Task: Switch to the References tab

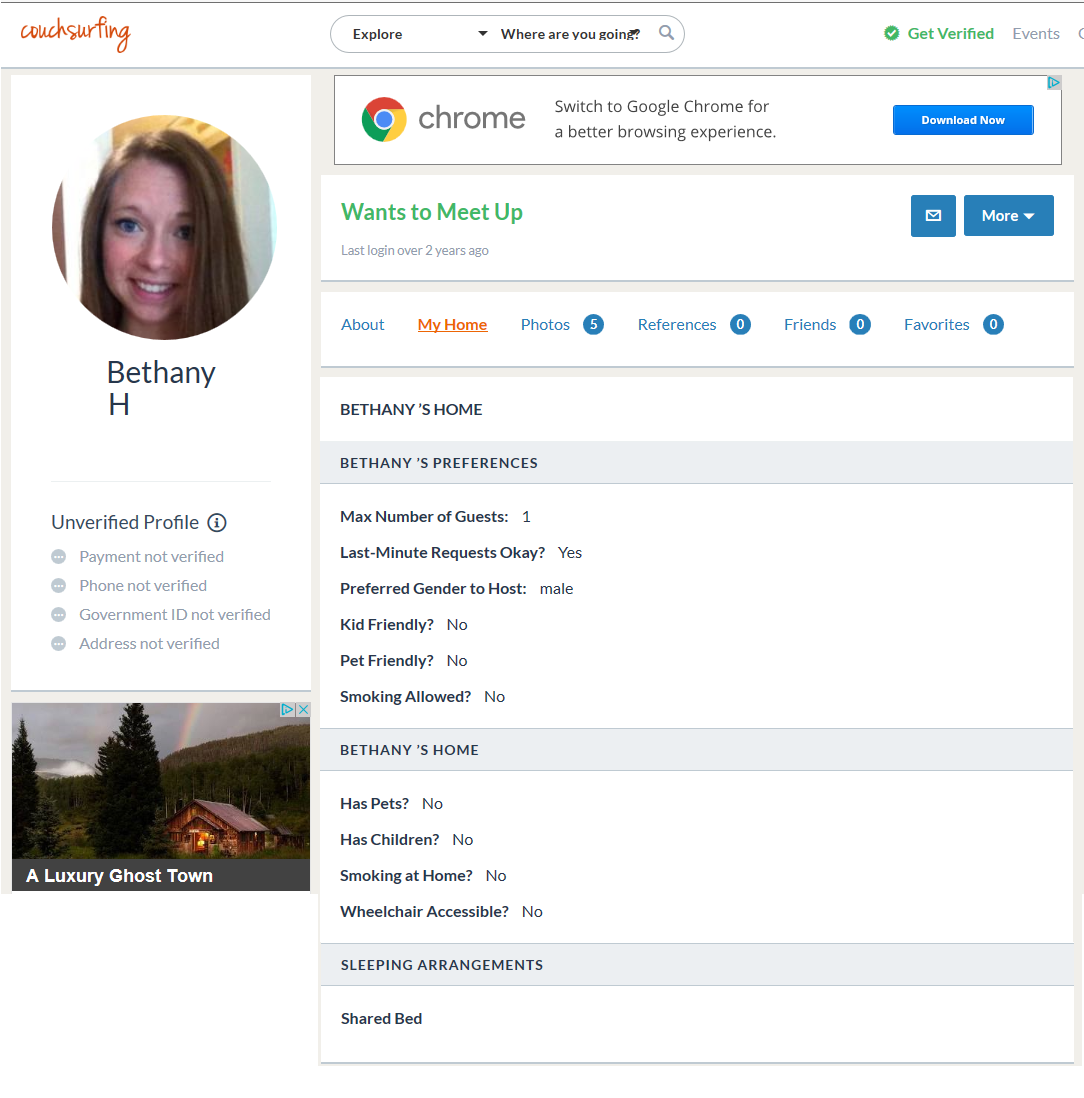Action: click(677, 324)
